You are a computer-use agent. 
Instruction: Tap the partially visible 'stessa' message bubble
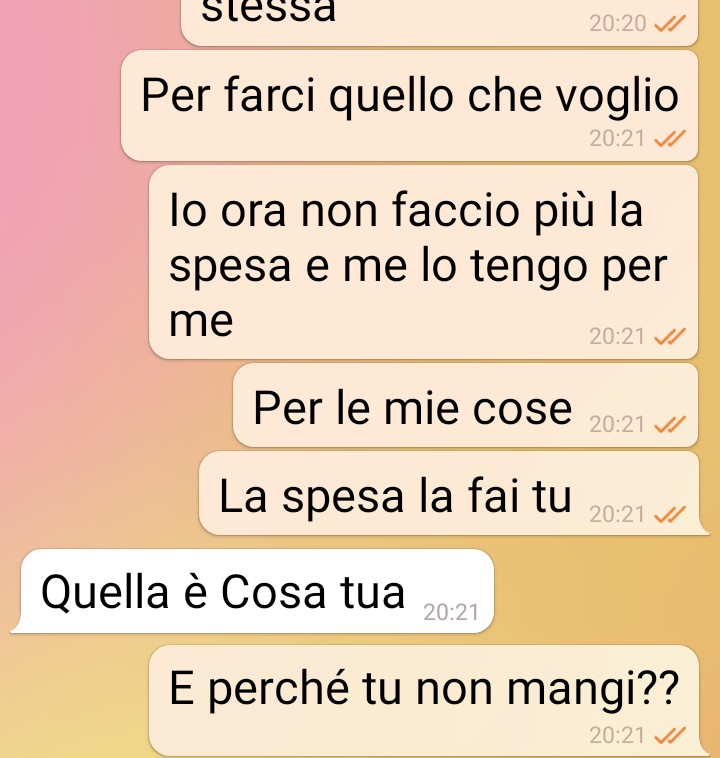pos(440,23)
